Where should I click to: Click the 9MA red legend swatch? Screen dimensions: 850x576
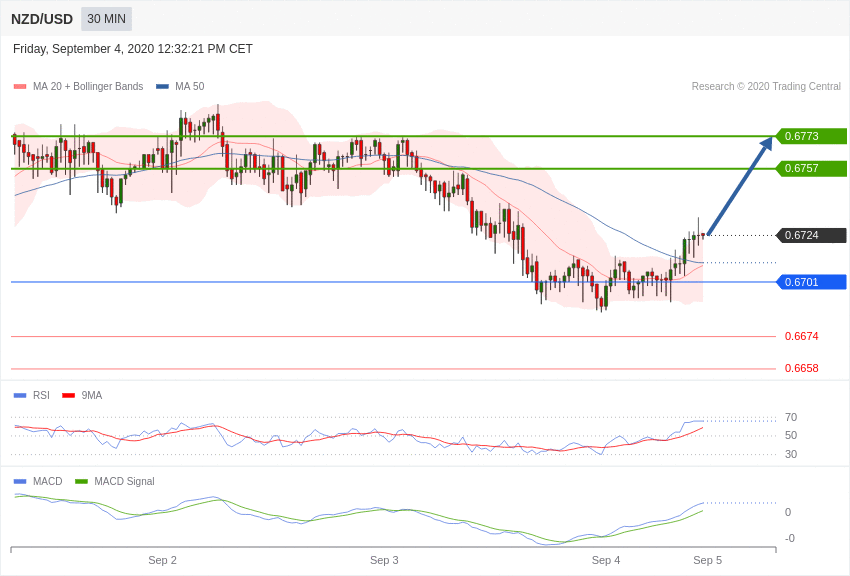(x=69, y=396)
